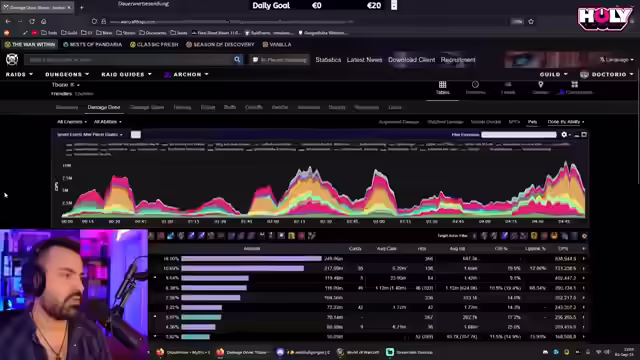Image resolution: width=640 pixels, height=360 pixels.
Task: Open the Archon dropdown menu
Action: coord(186,74)
